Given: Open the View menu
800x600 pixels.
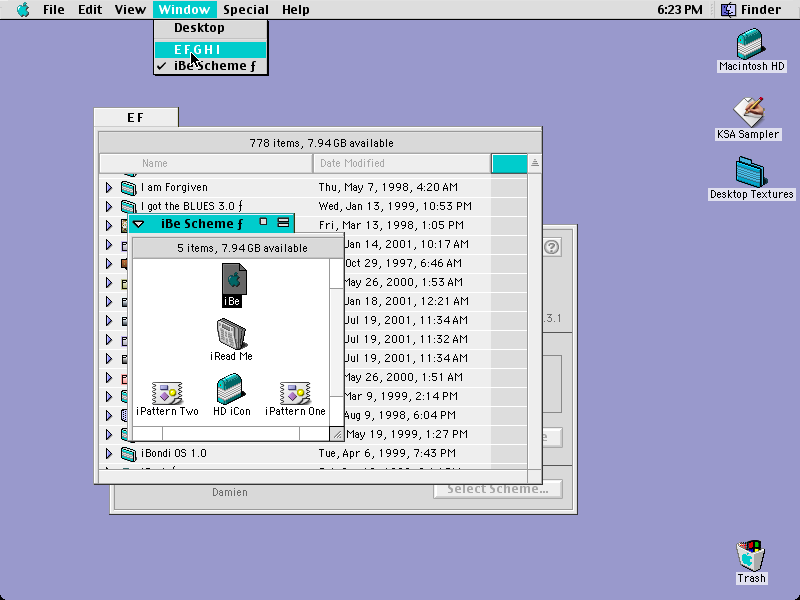Looking at the screenshot, I should (130, 10).
